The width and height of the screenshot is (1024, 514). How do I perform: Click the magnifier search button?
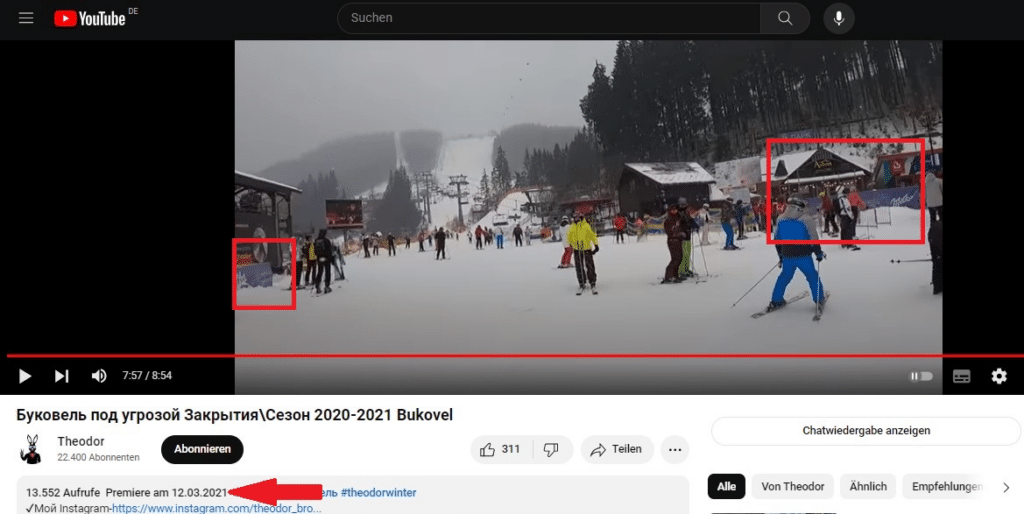(785, 18)
